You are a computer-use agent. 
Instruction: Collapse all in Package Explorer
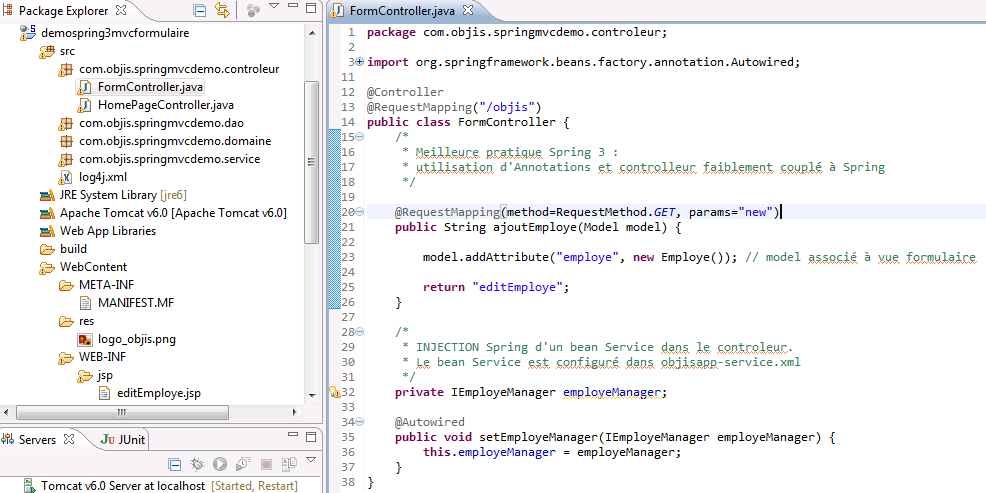coord(199,10)
